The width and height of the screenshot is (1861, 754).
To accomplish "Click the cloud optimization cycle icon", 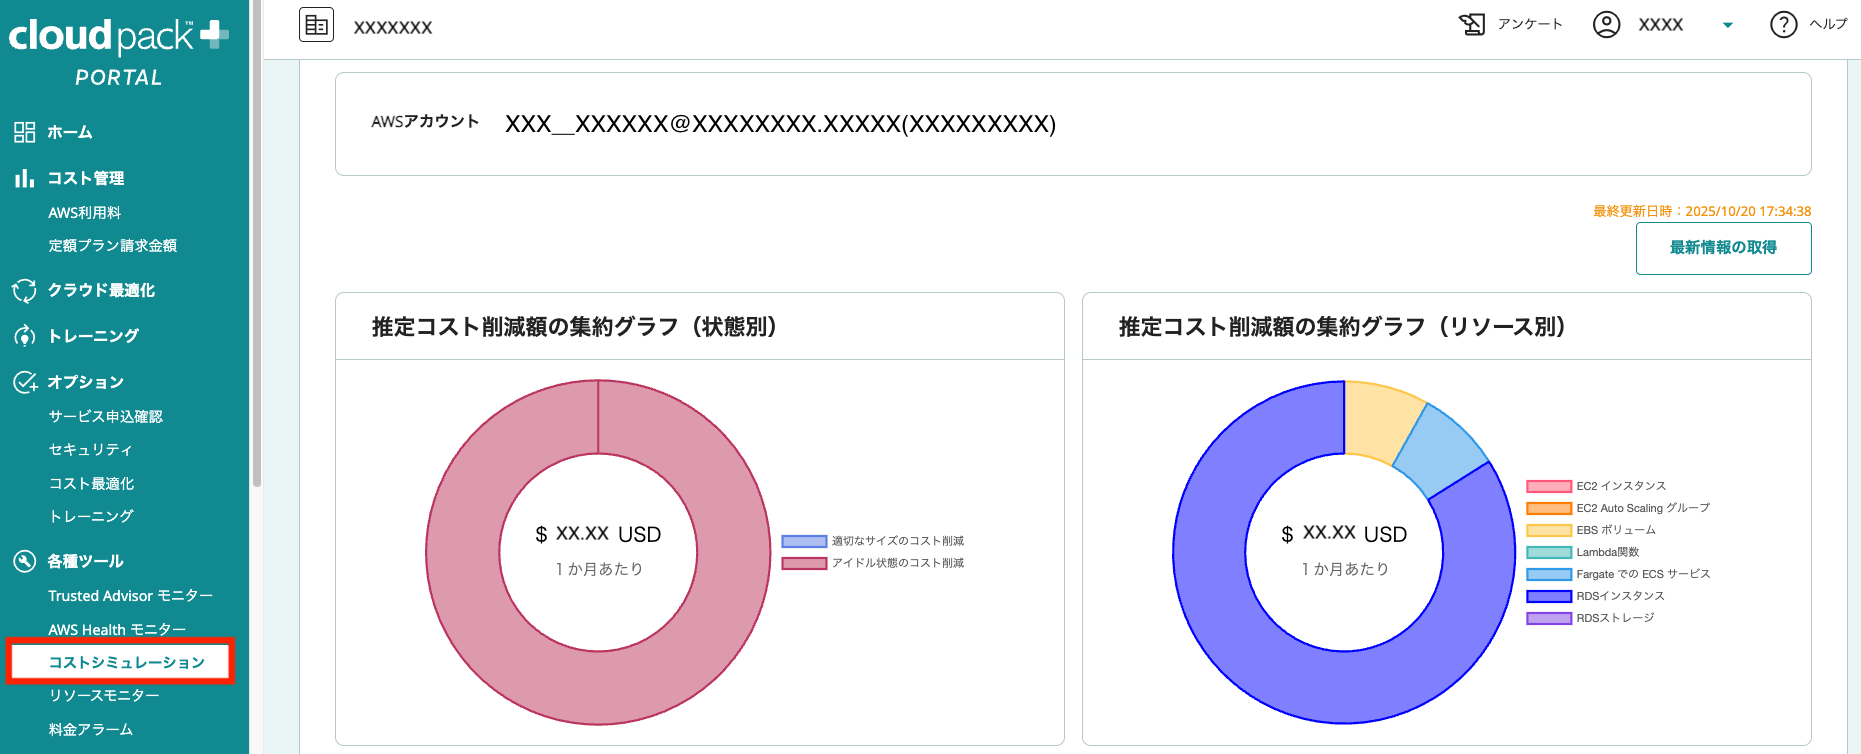I will click(24, 290).
